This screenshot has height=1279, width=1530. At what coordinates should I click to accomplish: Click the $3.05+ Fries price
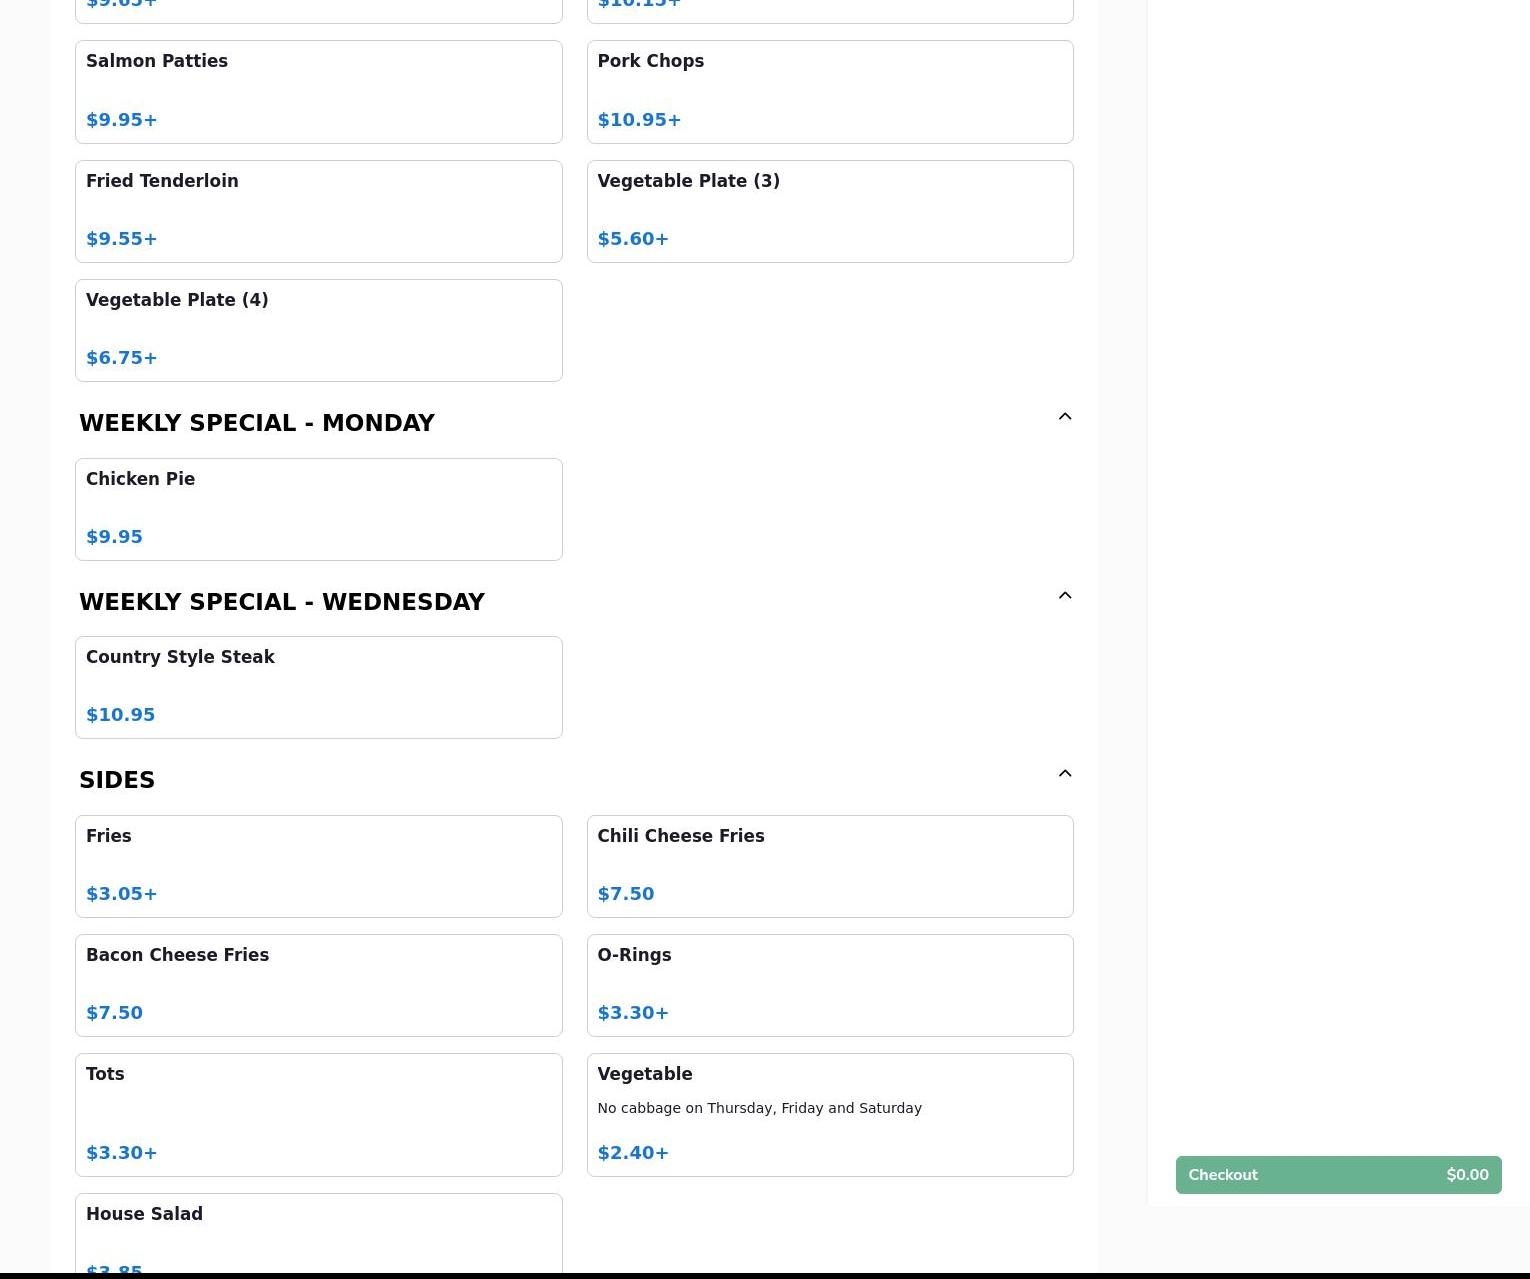point(122,894)
